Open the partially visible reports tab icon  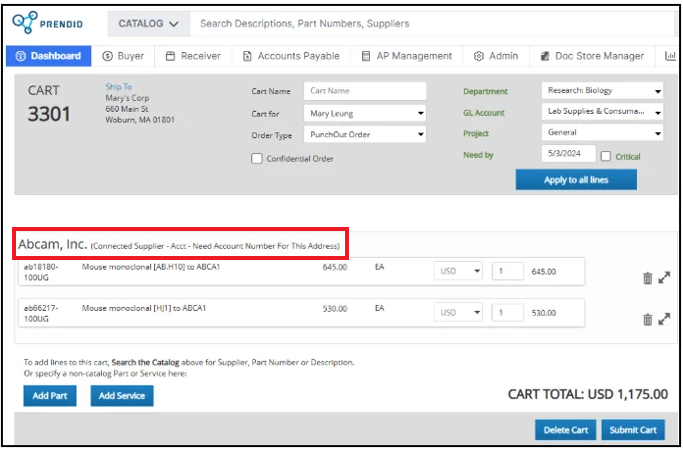[x=669, y=56]
